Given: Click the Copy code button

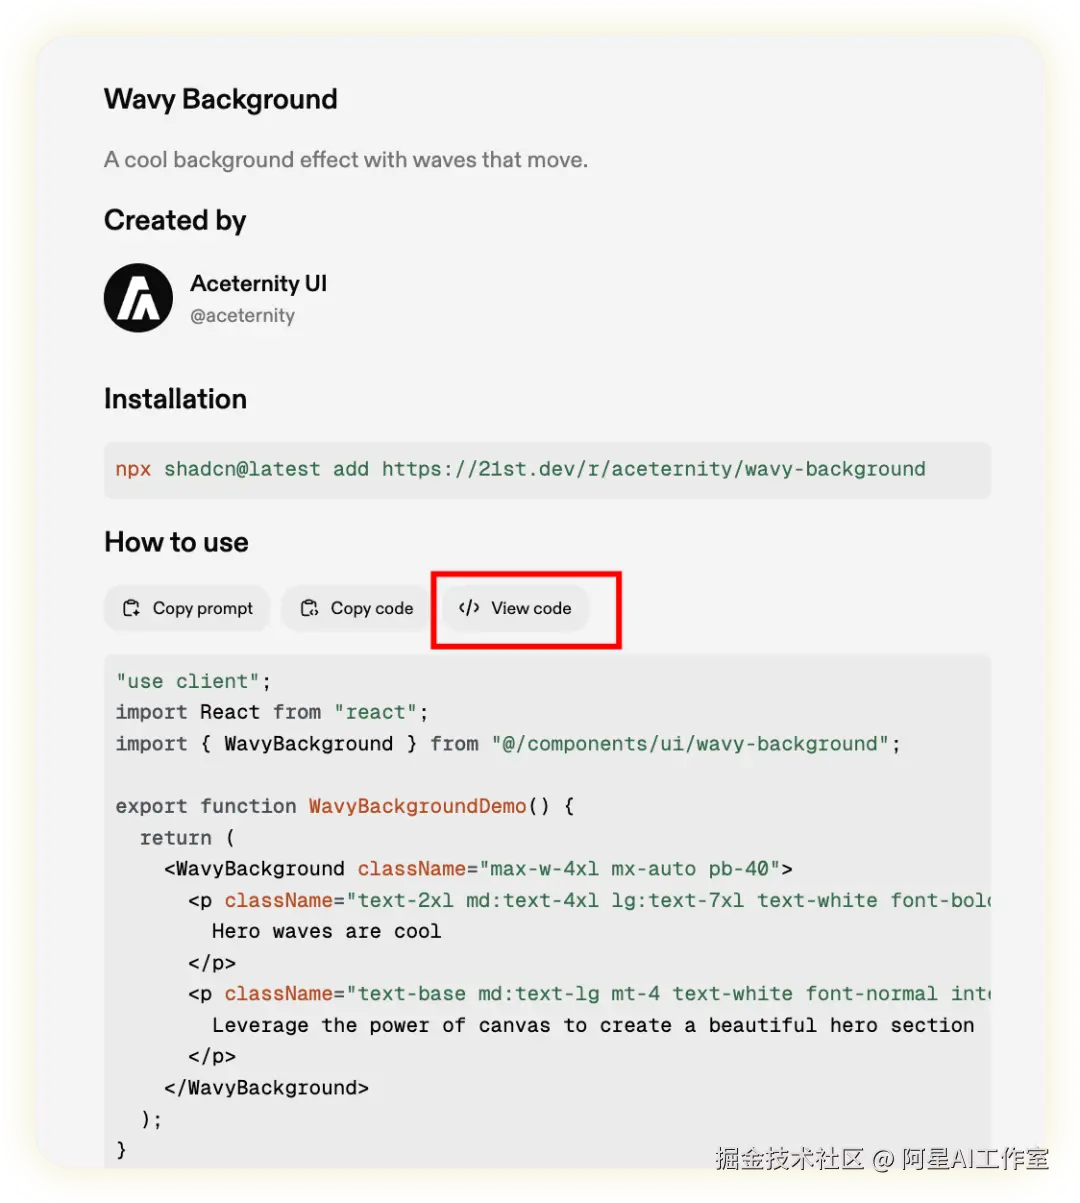Looking at the screenshot, I should click(x=357, y=608).
